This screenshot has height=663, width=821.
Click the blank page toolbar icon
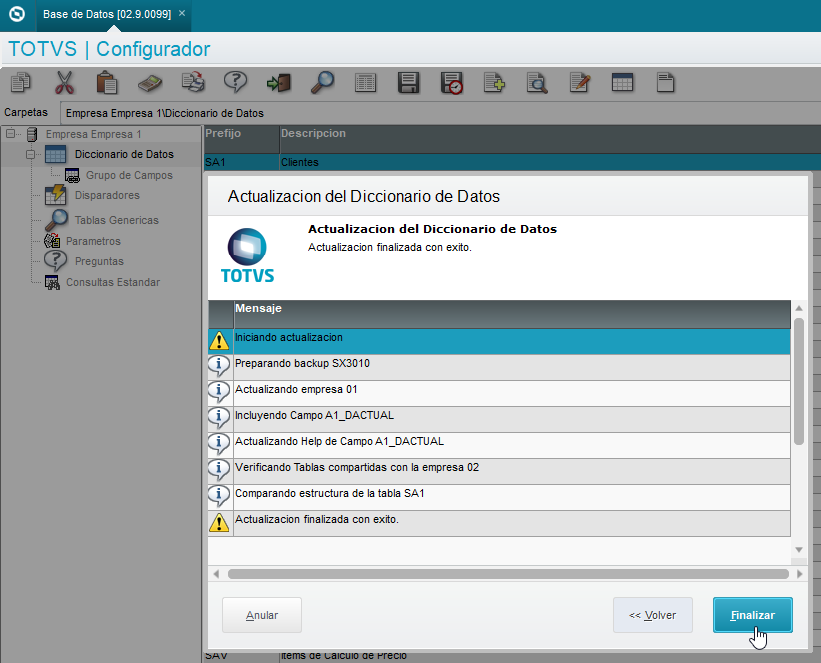click(665, 83)
